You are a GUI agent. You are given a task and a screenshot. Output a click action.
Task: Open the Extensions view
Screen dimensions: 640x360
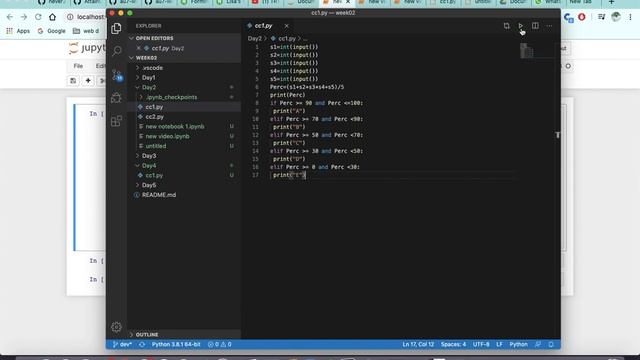tap(116, 121)
